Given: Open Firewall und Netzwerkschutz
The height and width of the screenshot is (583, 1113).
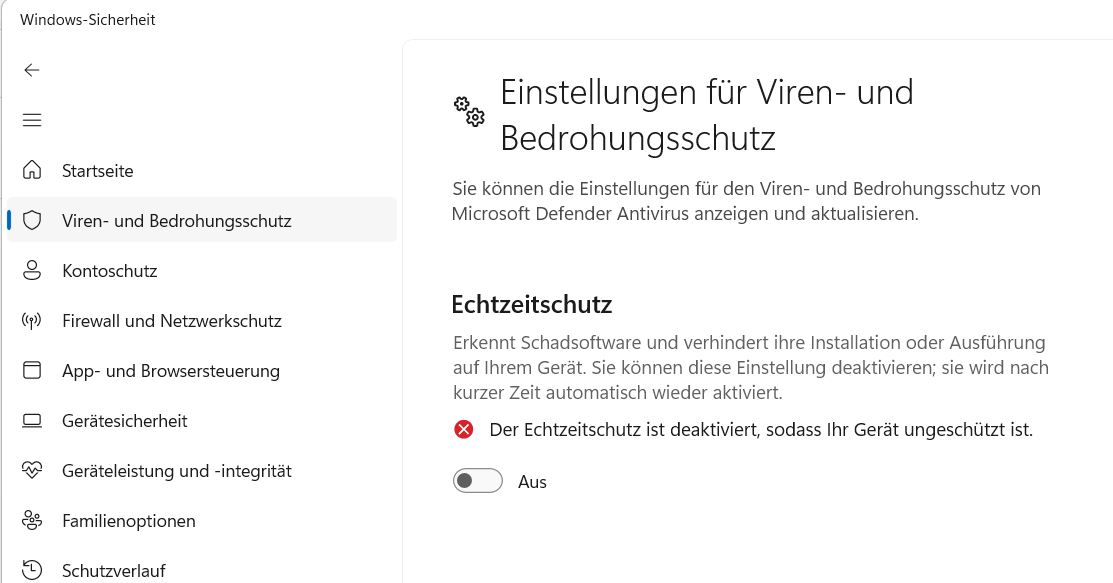Looking at the screenshot, I should click(x=171, y=321).
